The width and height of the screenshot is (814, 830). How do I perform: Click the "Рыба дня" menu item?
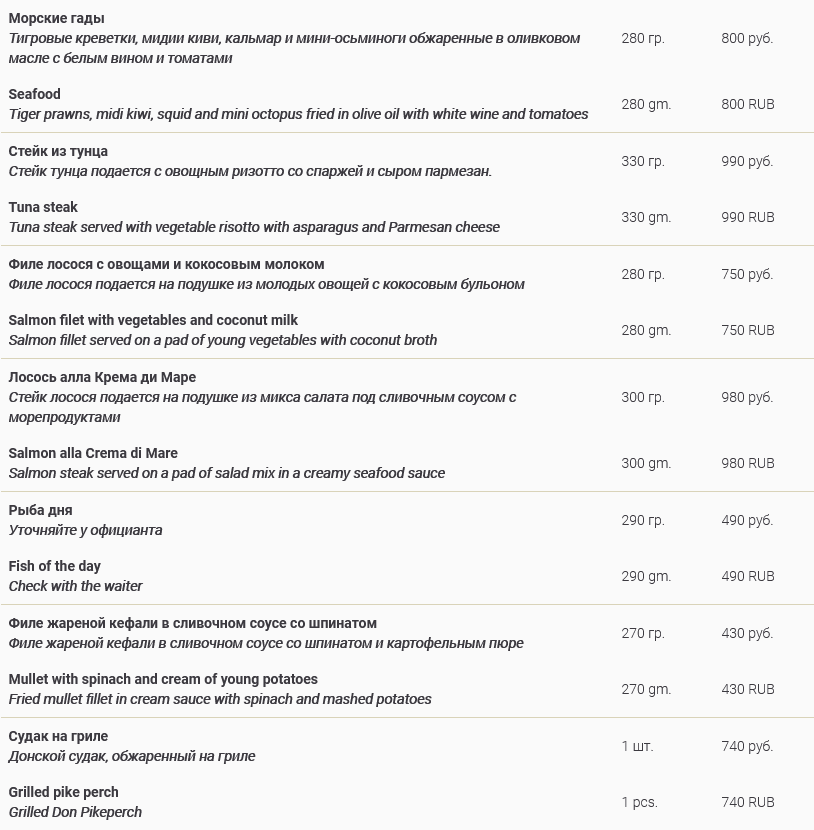tap(40, 510)
